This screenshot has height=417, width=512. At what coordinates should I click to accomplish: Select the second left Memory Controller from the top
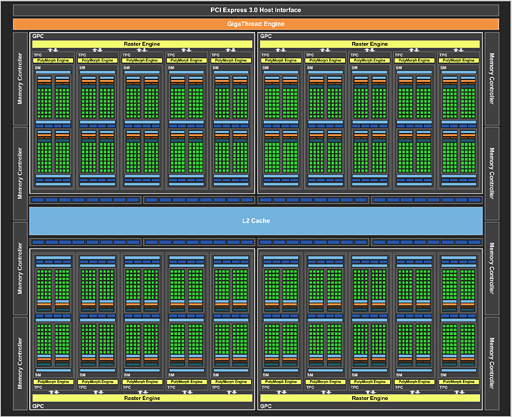[20, 173]
